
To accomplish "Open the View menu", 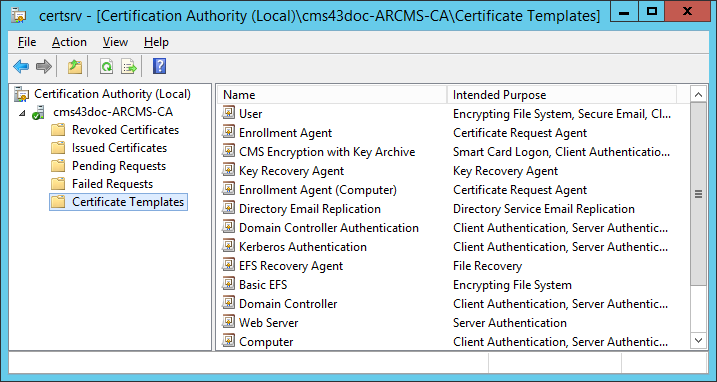I will [x=115, y=42].
